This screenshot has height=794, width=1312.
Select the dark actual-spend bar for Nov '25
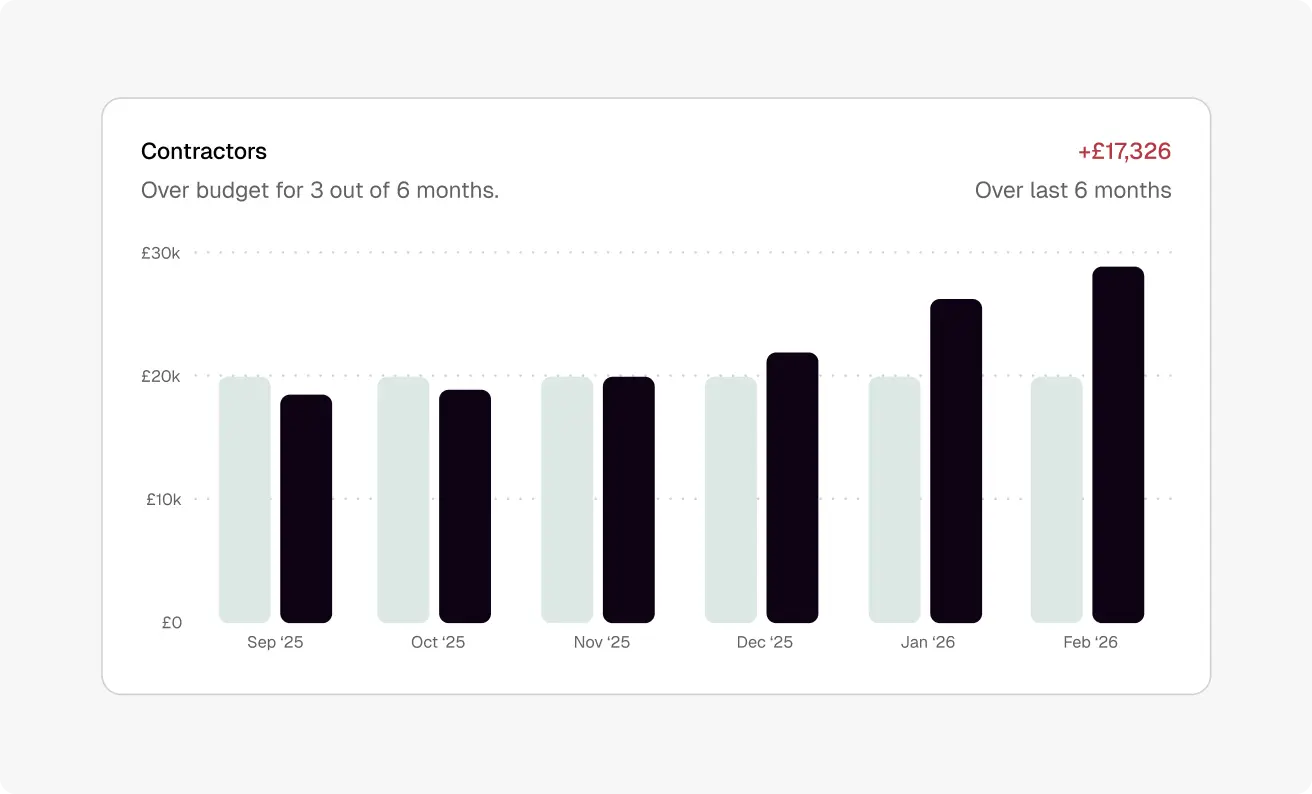tap(629, 500)
